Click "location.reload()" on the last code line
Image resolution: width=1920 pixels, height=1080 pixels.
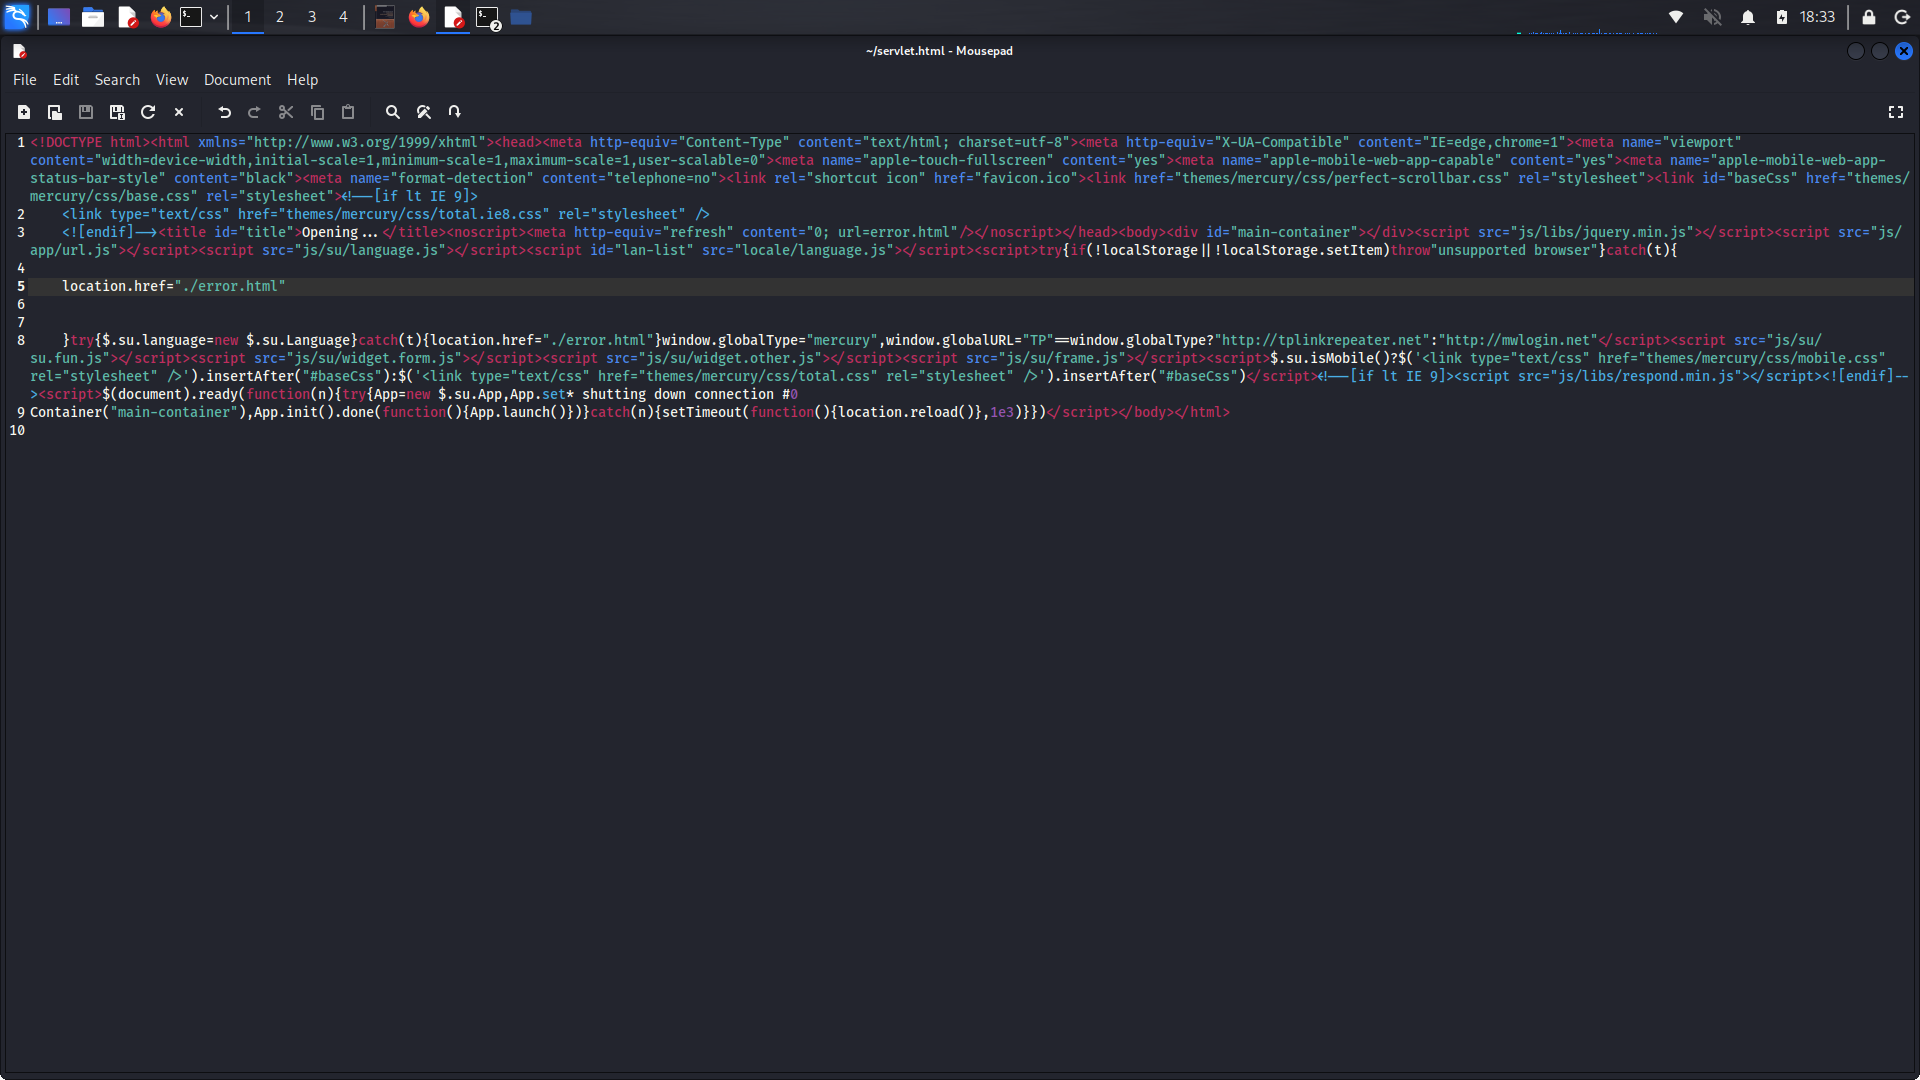907,412
